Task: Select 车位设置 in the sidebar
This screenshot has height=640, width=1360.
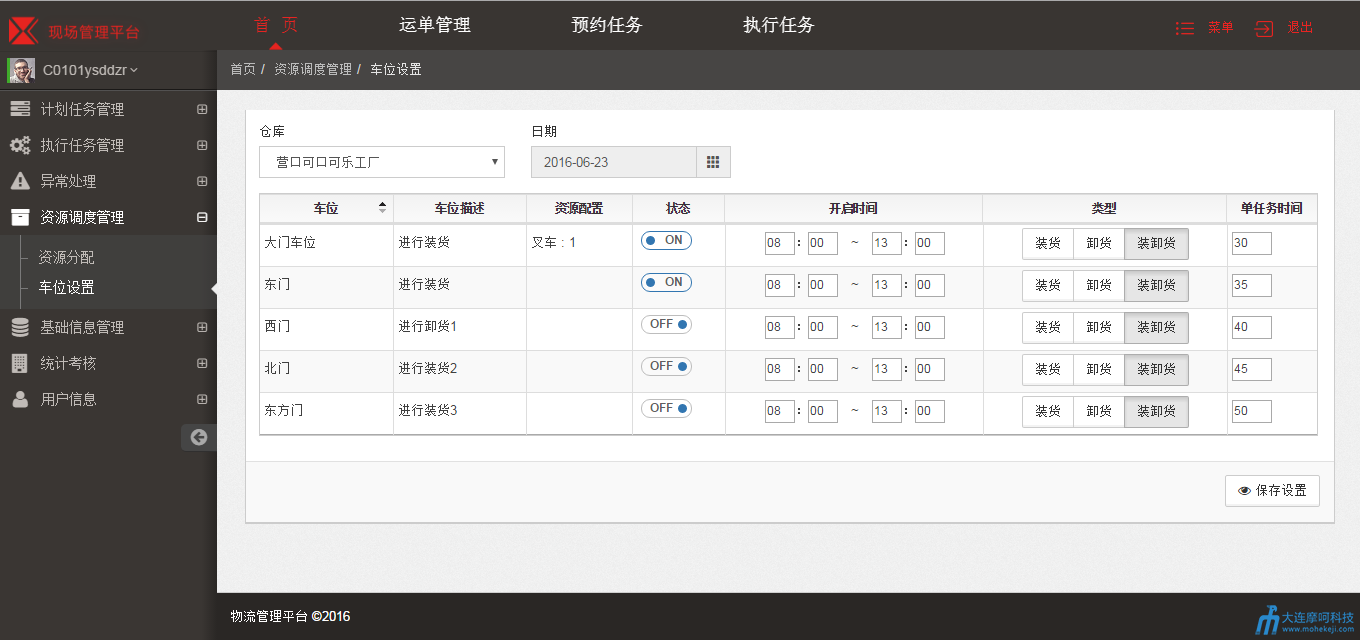Action: [x=66, y=287]
